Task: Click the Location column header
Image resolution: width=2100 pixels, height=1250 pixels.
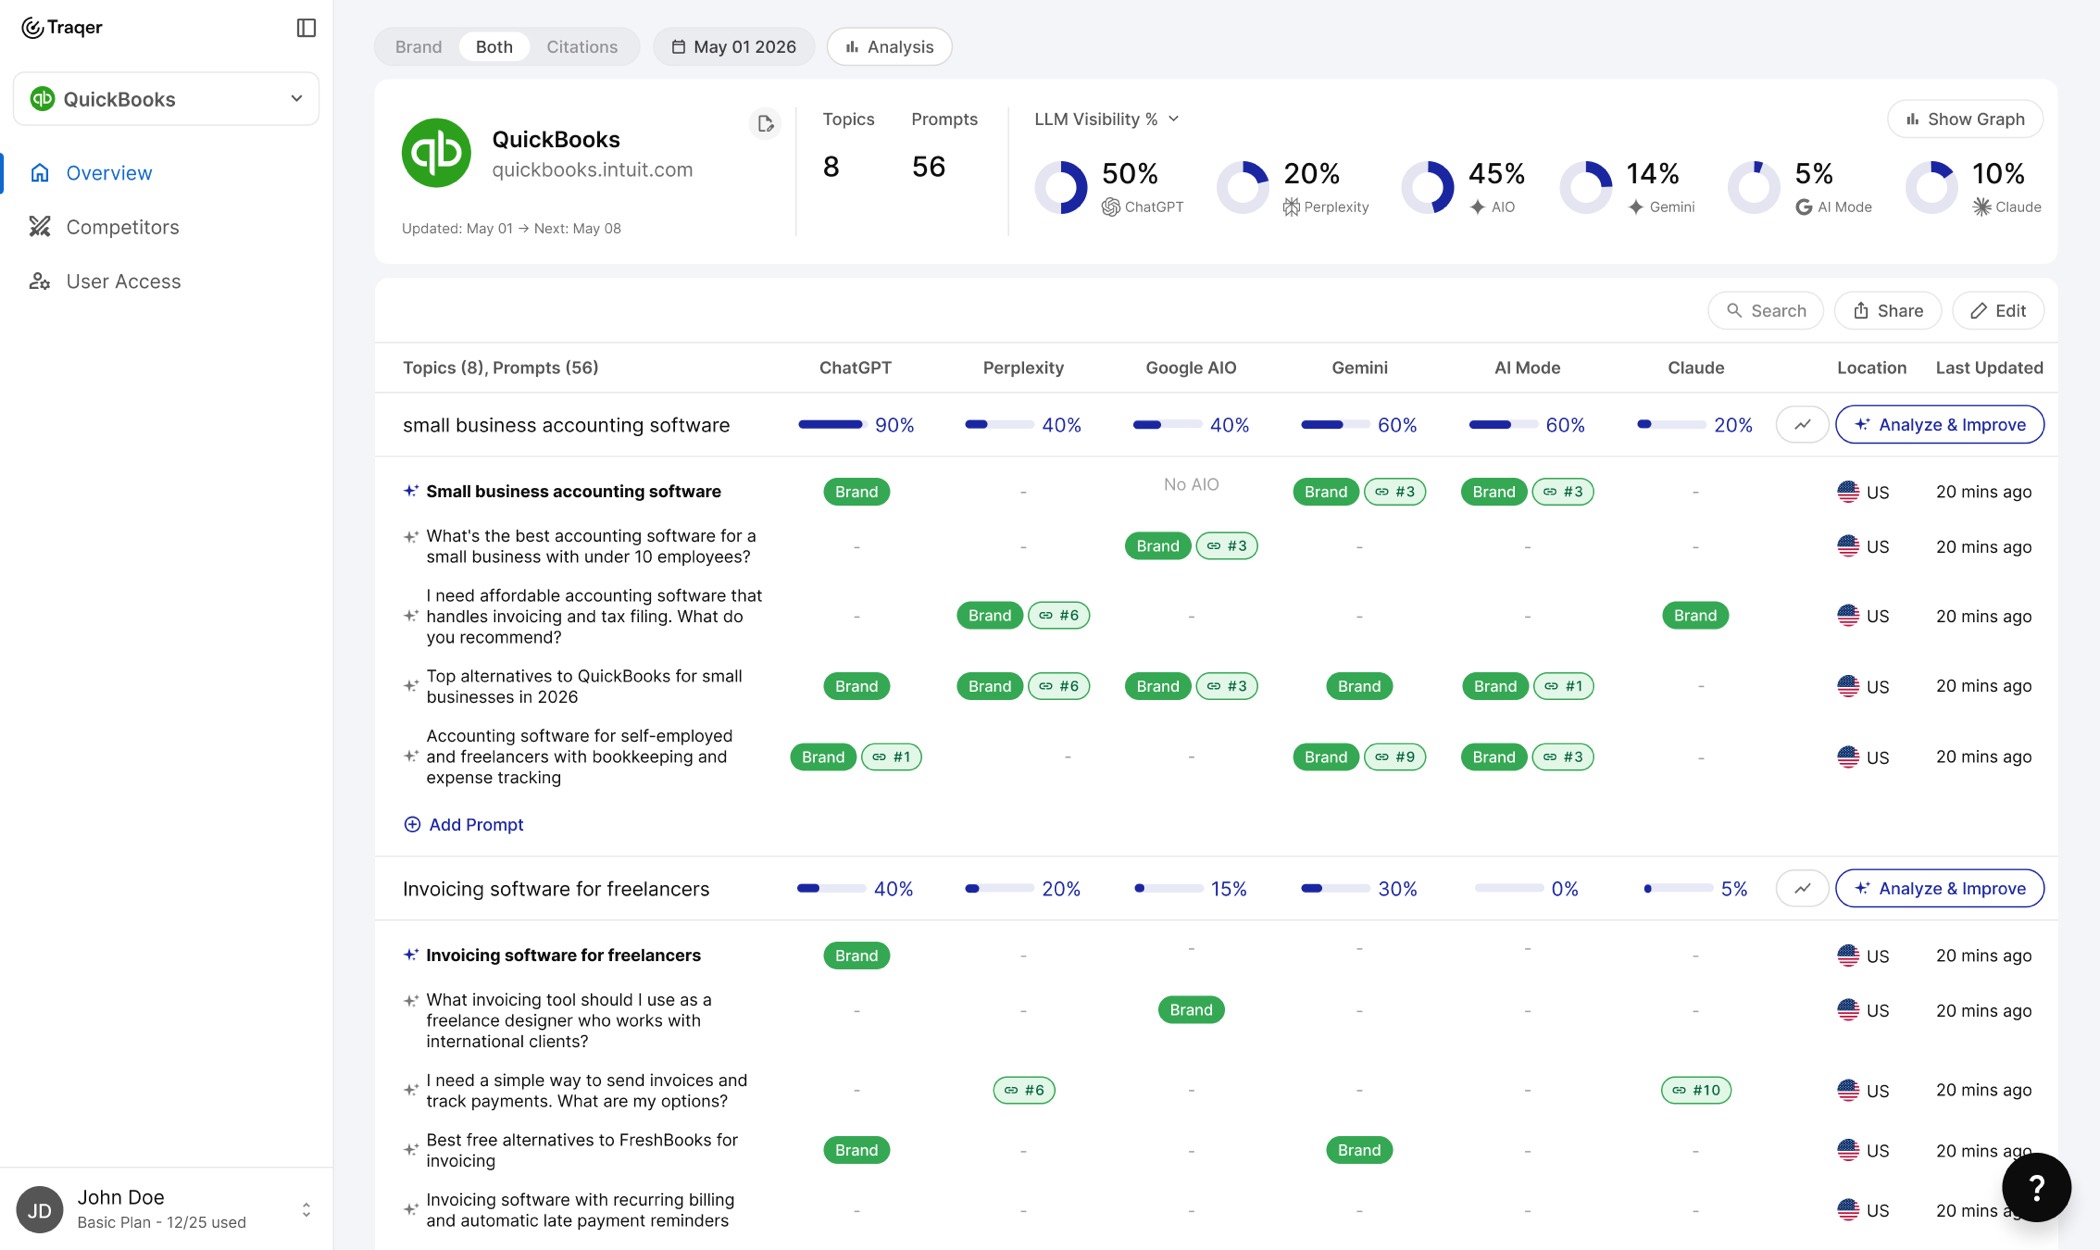Action: click(1871, 367)
